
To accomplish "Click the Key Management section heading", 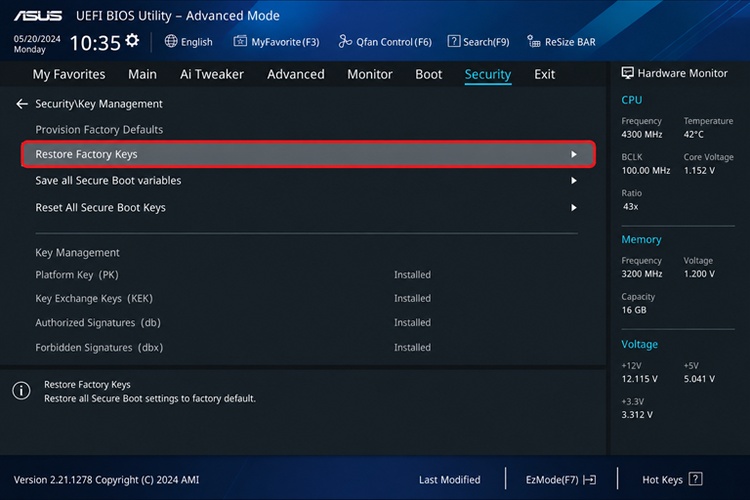I will tap(77, 253).
